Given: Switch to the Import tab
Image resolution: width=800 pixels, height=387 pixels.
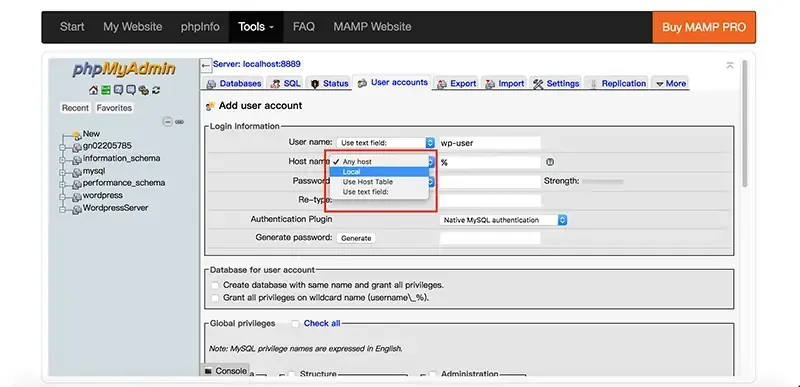Looking at the screenshot, I should pyautogui.click(x=505, y=83).
